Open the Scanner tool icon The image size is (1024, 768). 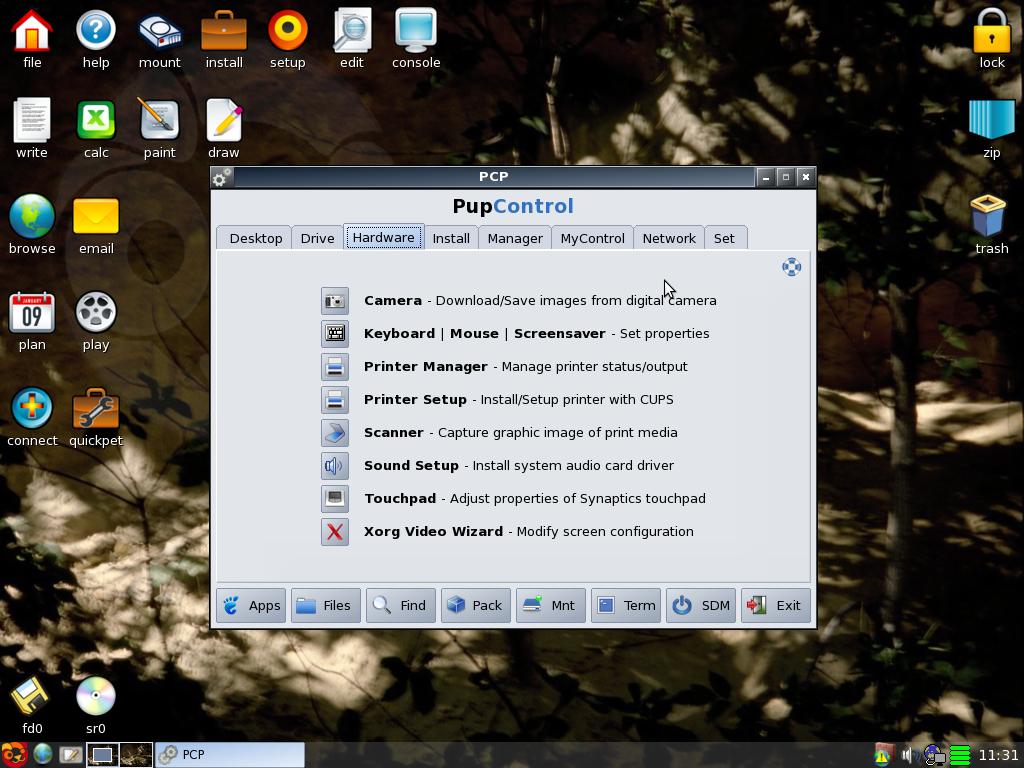(334, 432)
